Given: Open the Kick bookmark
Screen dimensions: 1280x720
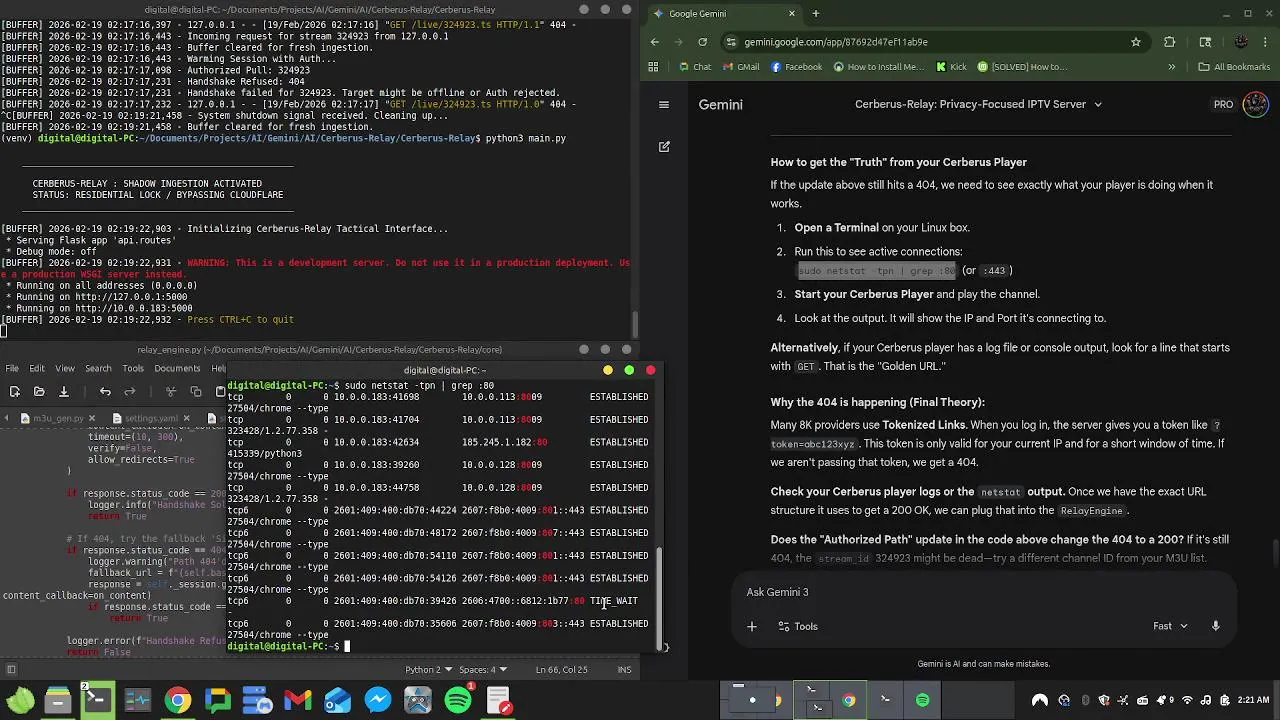Looking at the screenshot, I should click(951, 67).
